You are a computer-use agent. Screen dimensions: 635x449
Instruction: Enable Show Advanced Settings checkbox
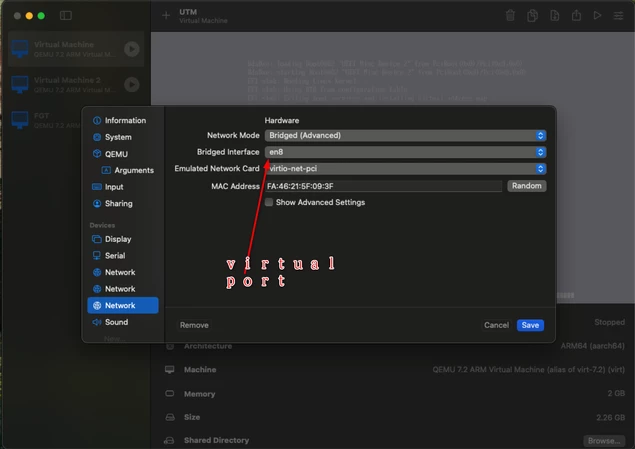tap(268, 202)
